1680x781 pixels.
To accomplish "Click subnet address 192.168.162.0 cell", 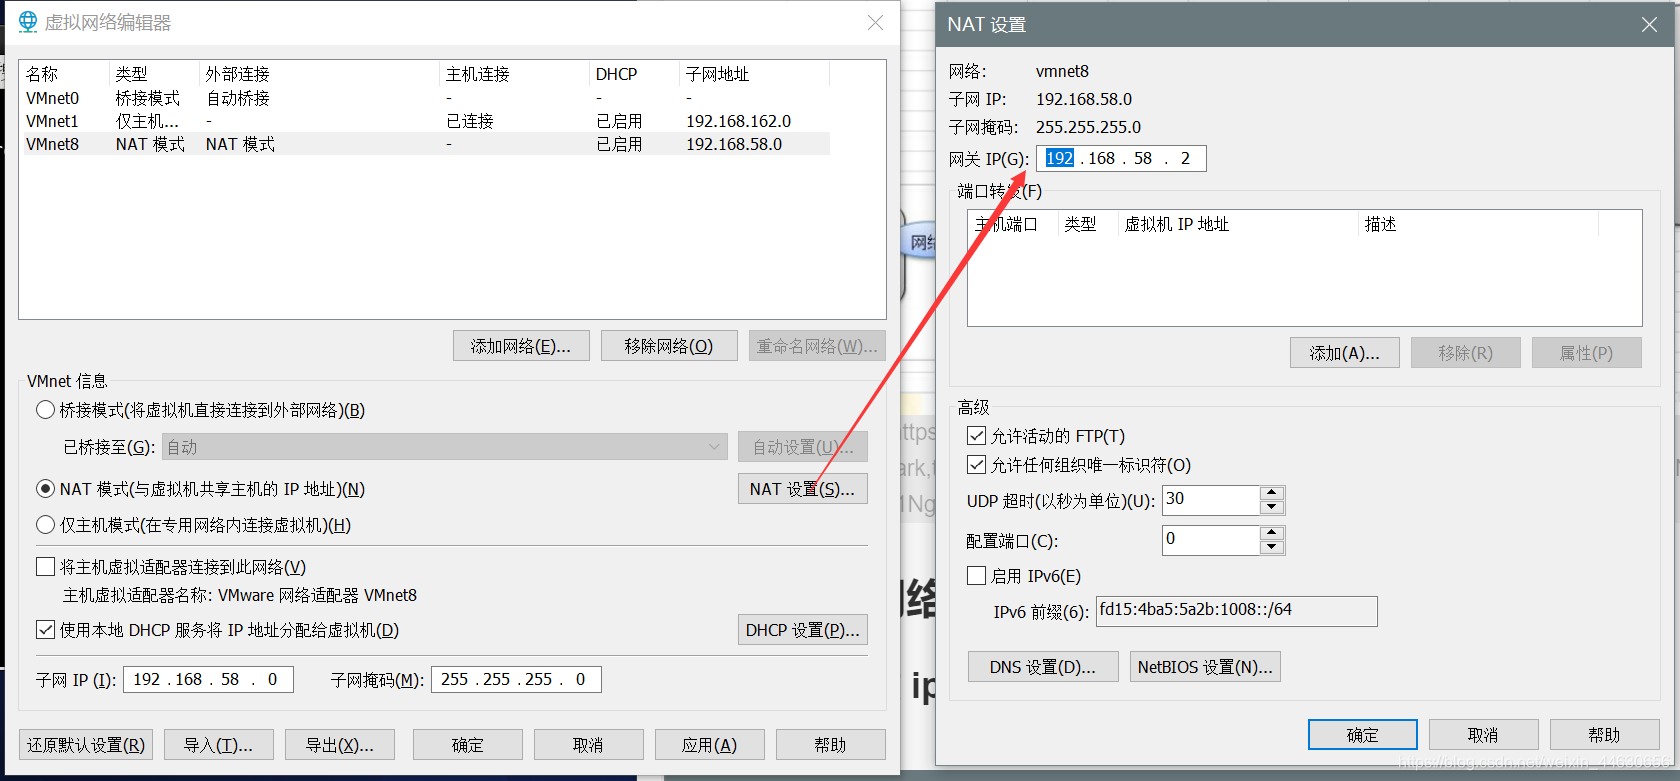I will [x=738, y=121].
